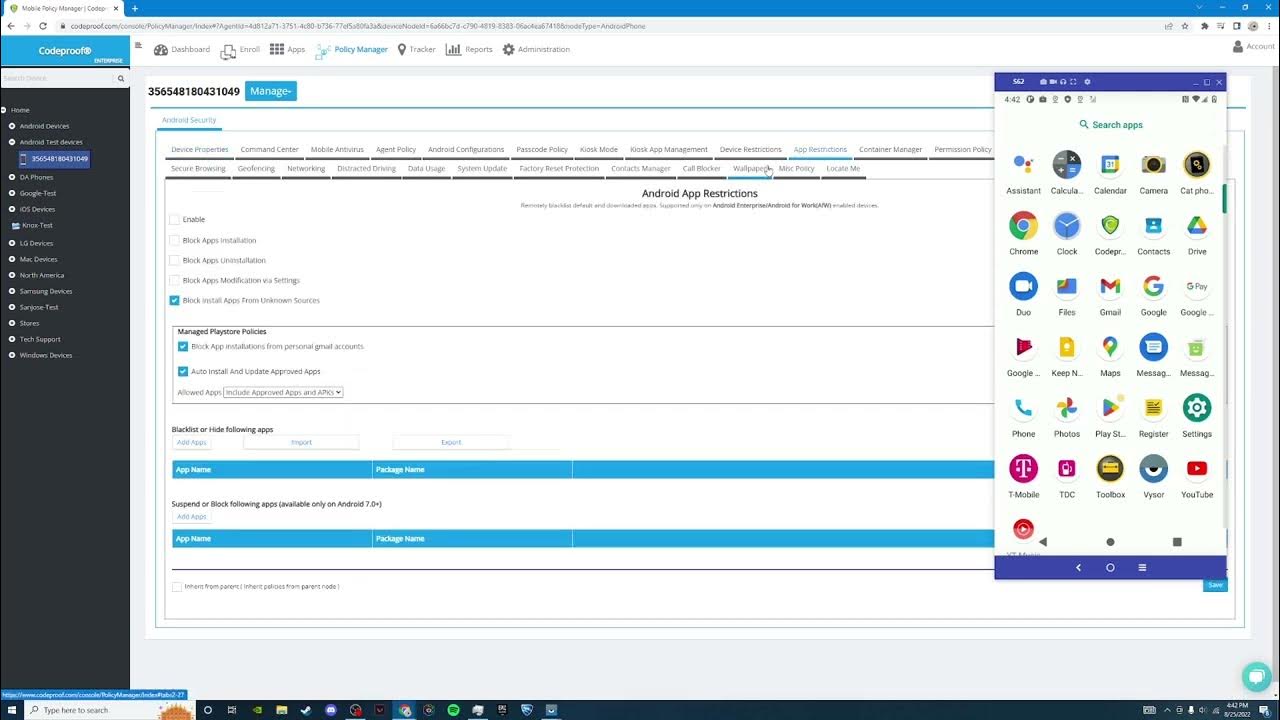The image size is (1280, 720).
Task: Toggle the hamburger sidebar menu icon
Action: (x=138, y=46)
